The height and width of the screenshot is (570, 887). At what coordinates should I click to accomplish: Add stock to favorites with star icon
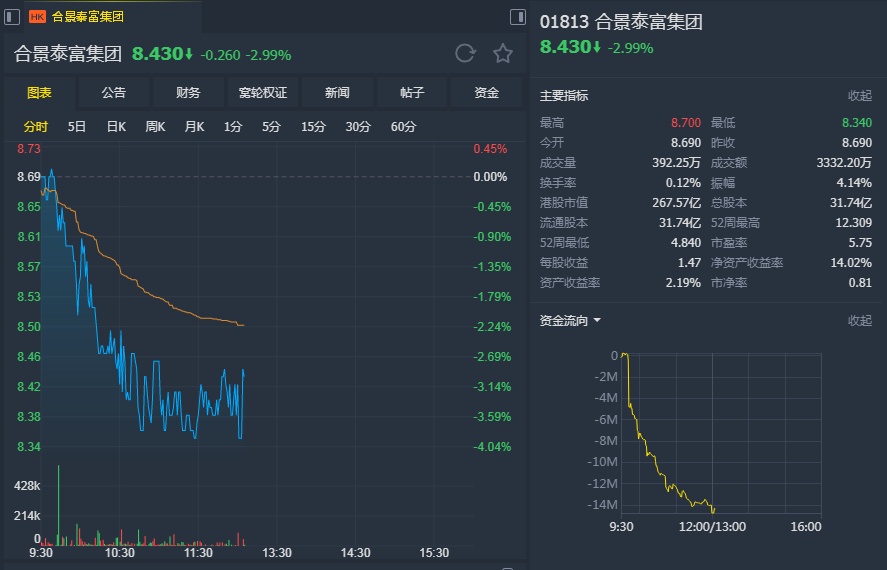point(502,54)
